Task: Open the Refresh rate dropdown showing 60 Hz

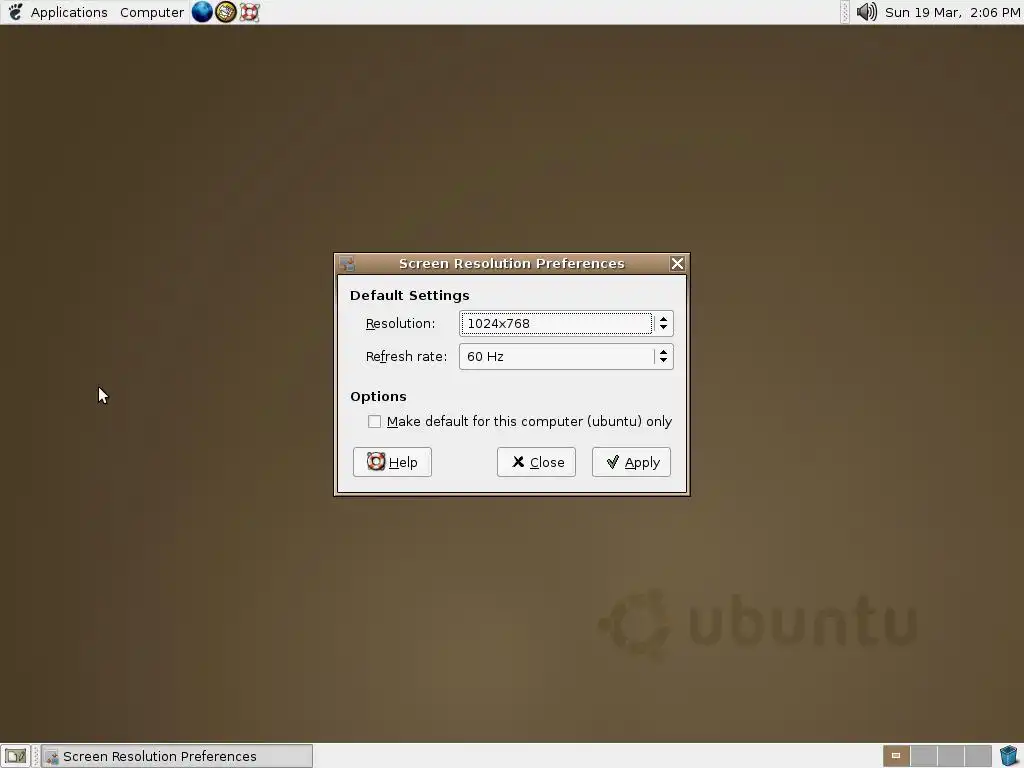Action: click(x=566, y=357)
